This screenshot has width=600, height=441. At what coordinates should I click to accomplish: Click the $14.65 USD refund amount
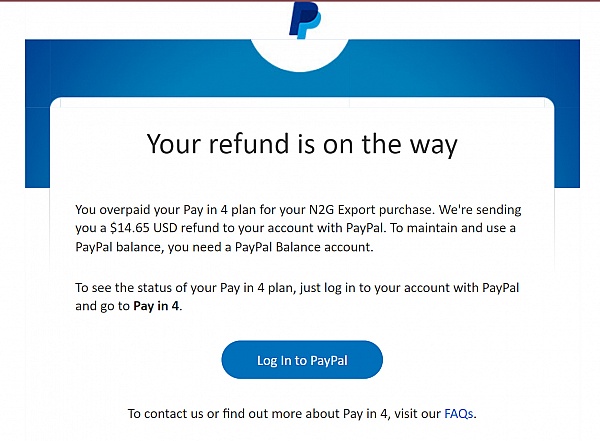(x=143, y=228)
